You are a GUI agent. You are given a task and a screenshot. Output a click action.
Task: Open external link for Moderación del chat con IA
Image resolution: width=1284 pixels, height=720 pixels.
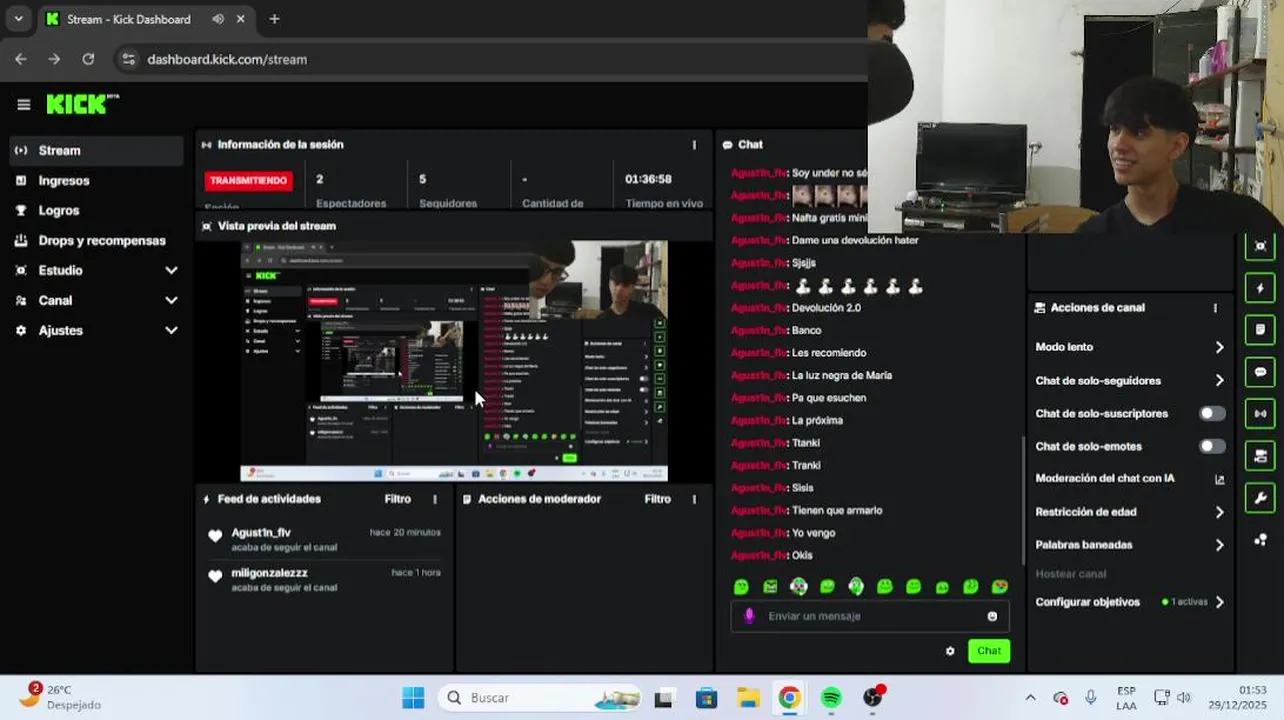tap(1219, 479)
